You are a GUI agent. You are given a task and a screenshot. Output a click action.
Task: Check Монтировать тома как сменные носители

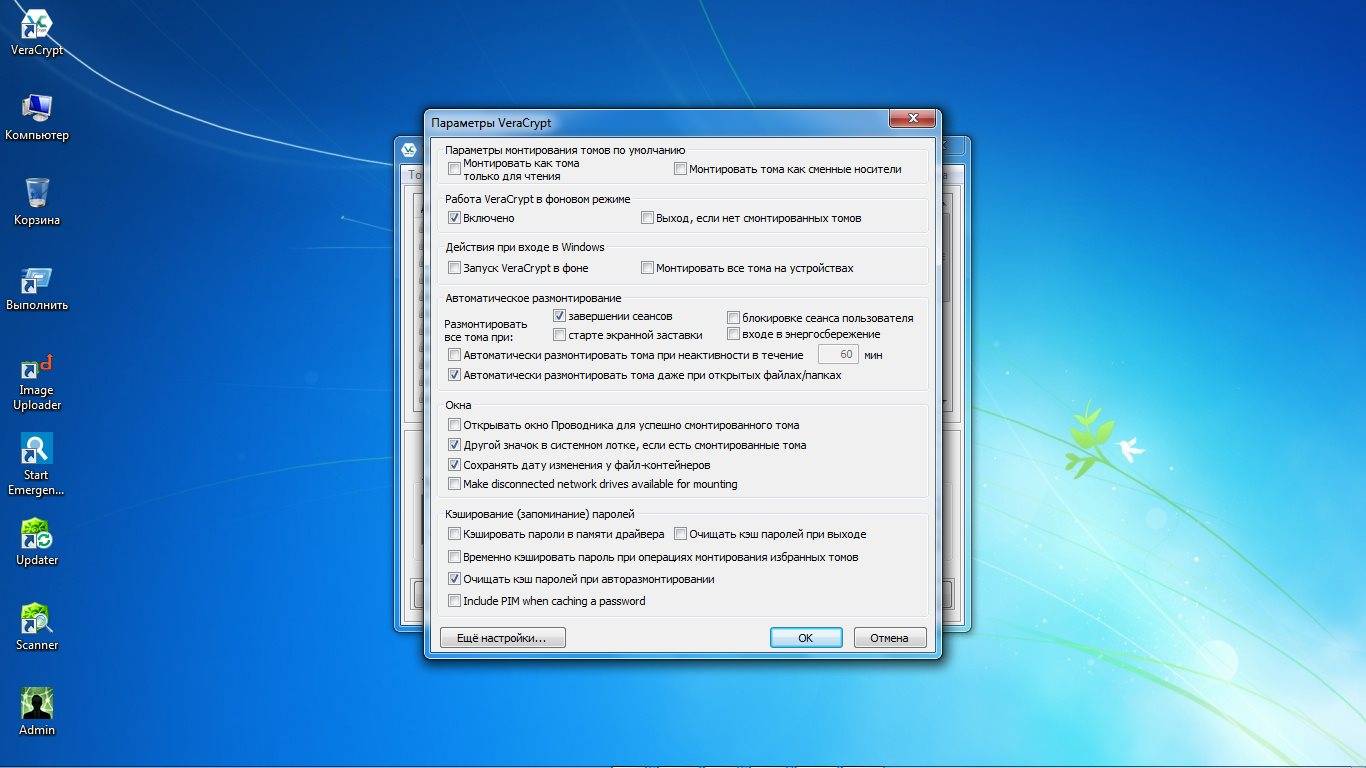(x=680, y=169)
